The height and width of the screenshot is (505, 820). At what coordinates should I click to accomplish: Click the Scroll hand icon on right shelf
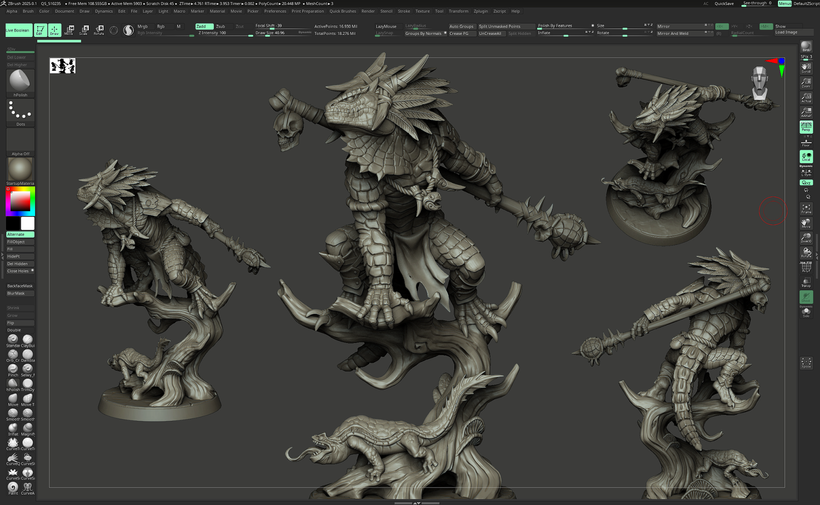click(x=806, y=68)
